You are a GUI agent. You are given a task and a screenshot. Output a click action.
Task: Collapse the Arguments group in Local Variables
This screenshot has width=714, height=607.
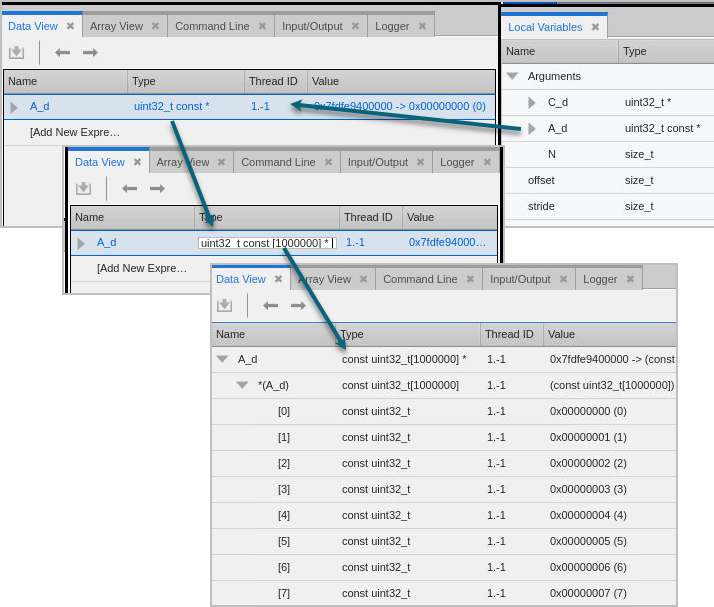point(512,76)
